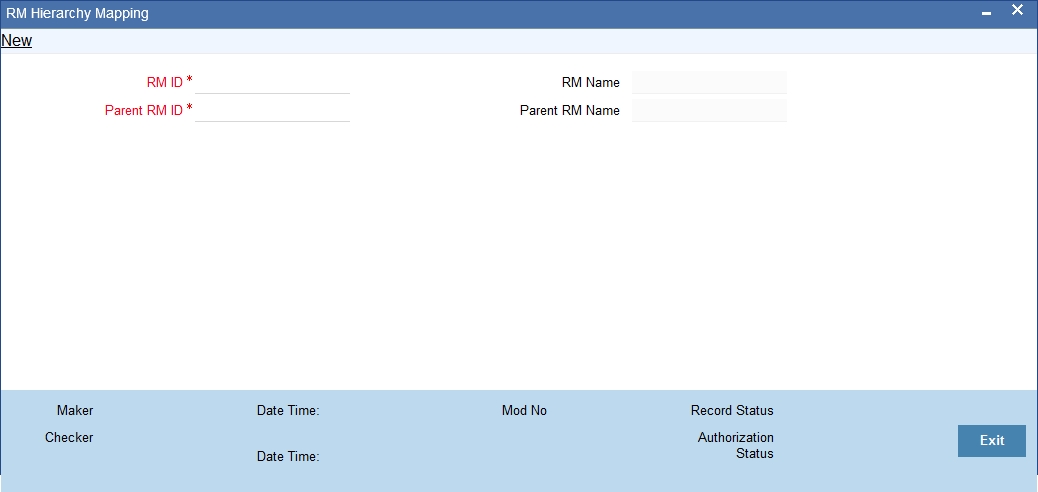Click the Checker "Date Time:" label
This screenshot has height=492, width=1038.
tap(288, 457)
